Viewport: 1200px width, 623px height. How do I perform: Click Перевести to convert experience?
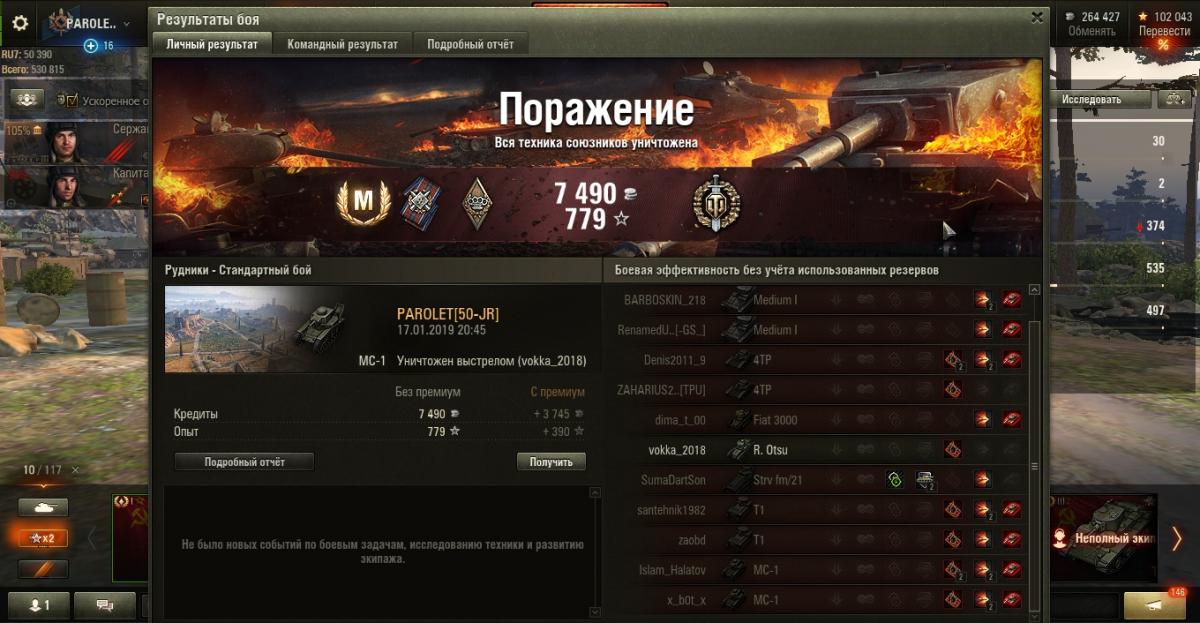tap(1164, 31)
